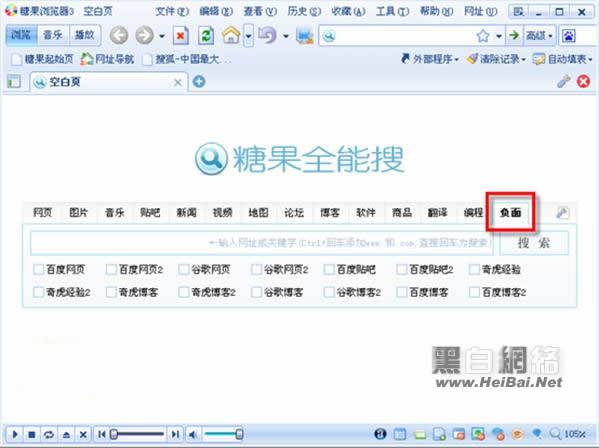
Task: Click the orange round status icon
Action: pos(517,434)
